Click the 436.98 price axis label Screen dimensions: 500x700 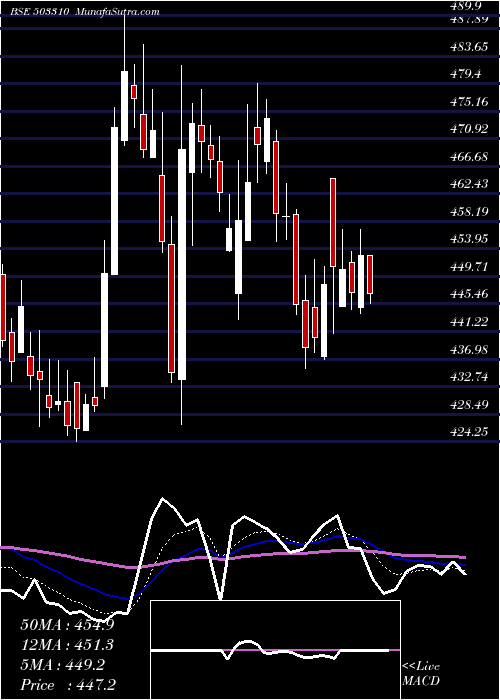click(467, 349)
